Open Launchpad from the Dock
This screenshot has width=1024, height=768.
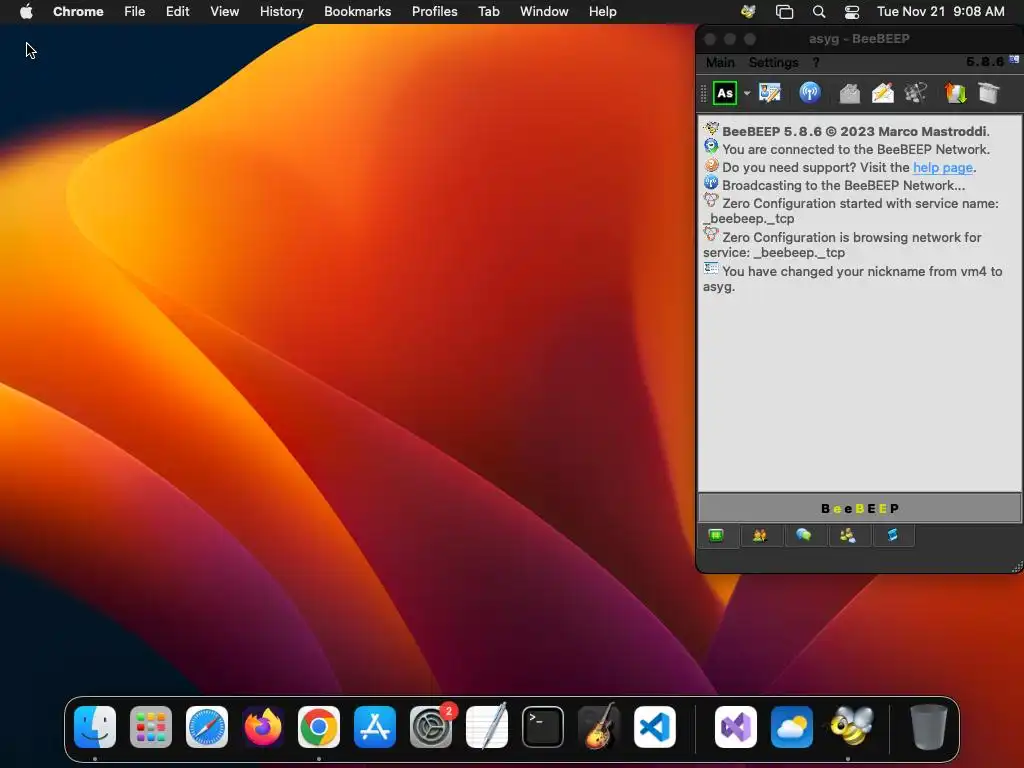[151, 727]
